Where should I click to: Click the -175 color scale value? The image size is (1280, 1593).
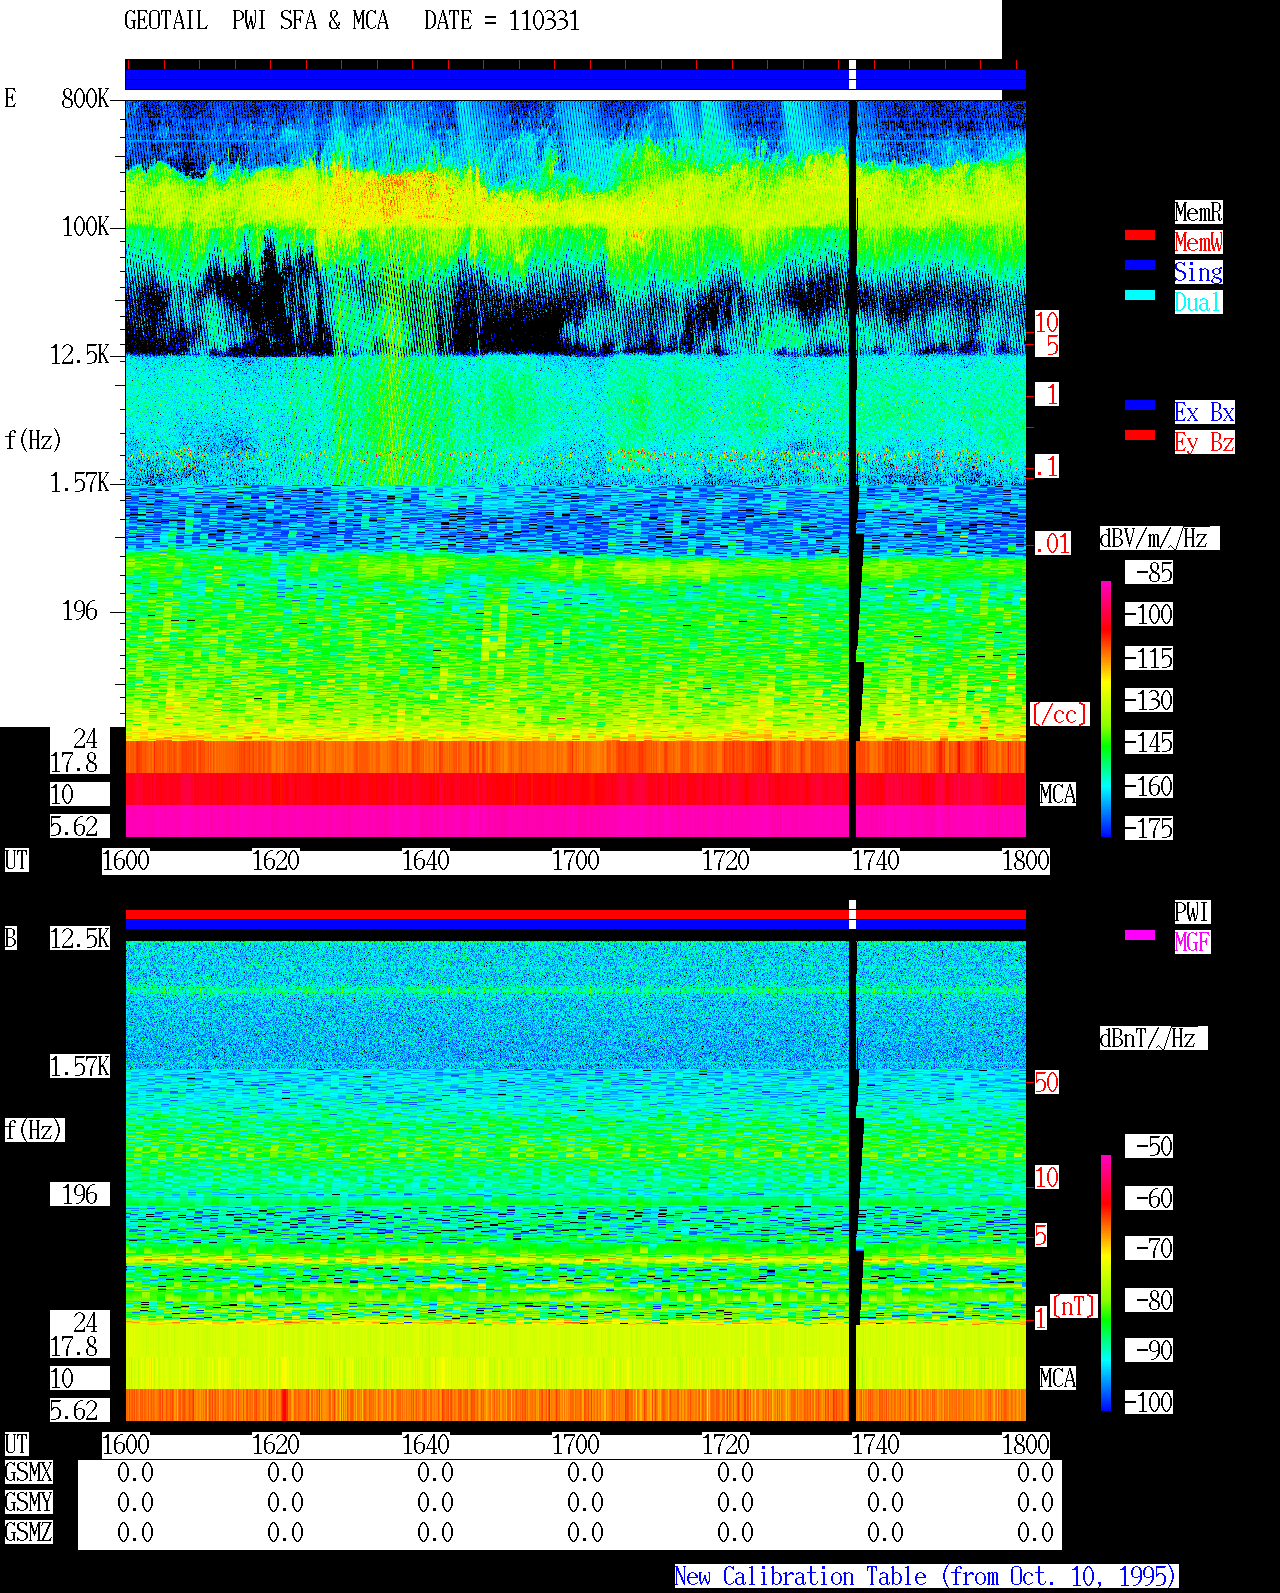[x=1149, y=828]
